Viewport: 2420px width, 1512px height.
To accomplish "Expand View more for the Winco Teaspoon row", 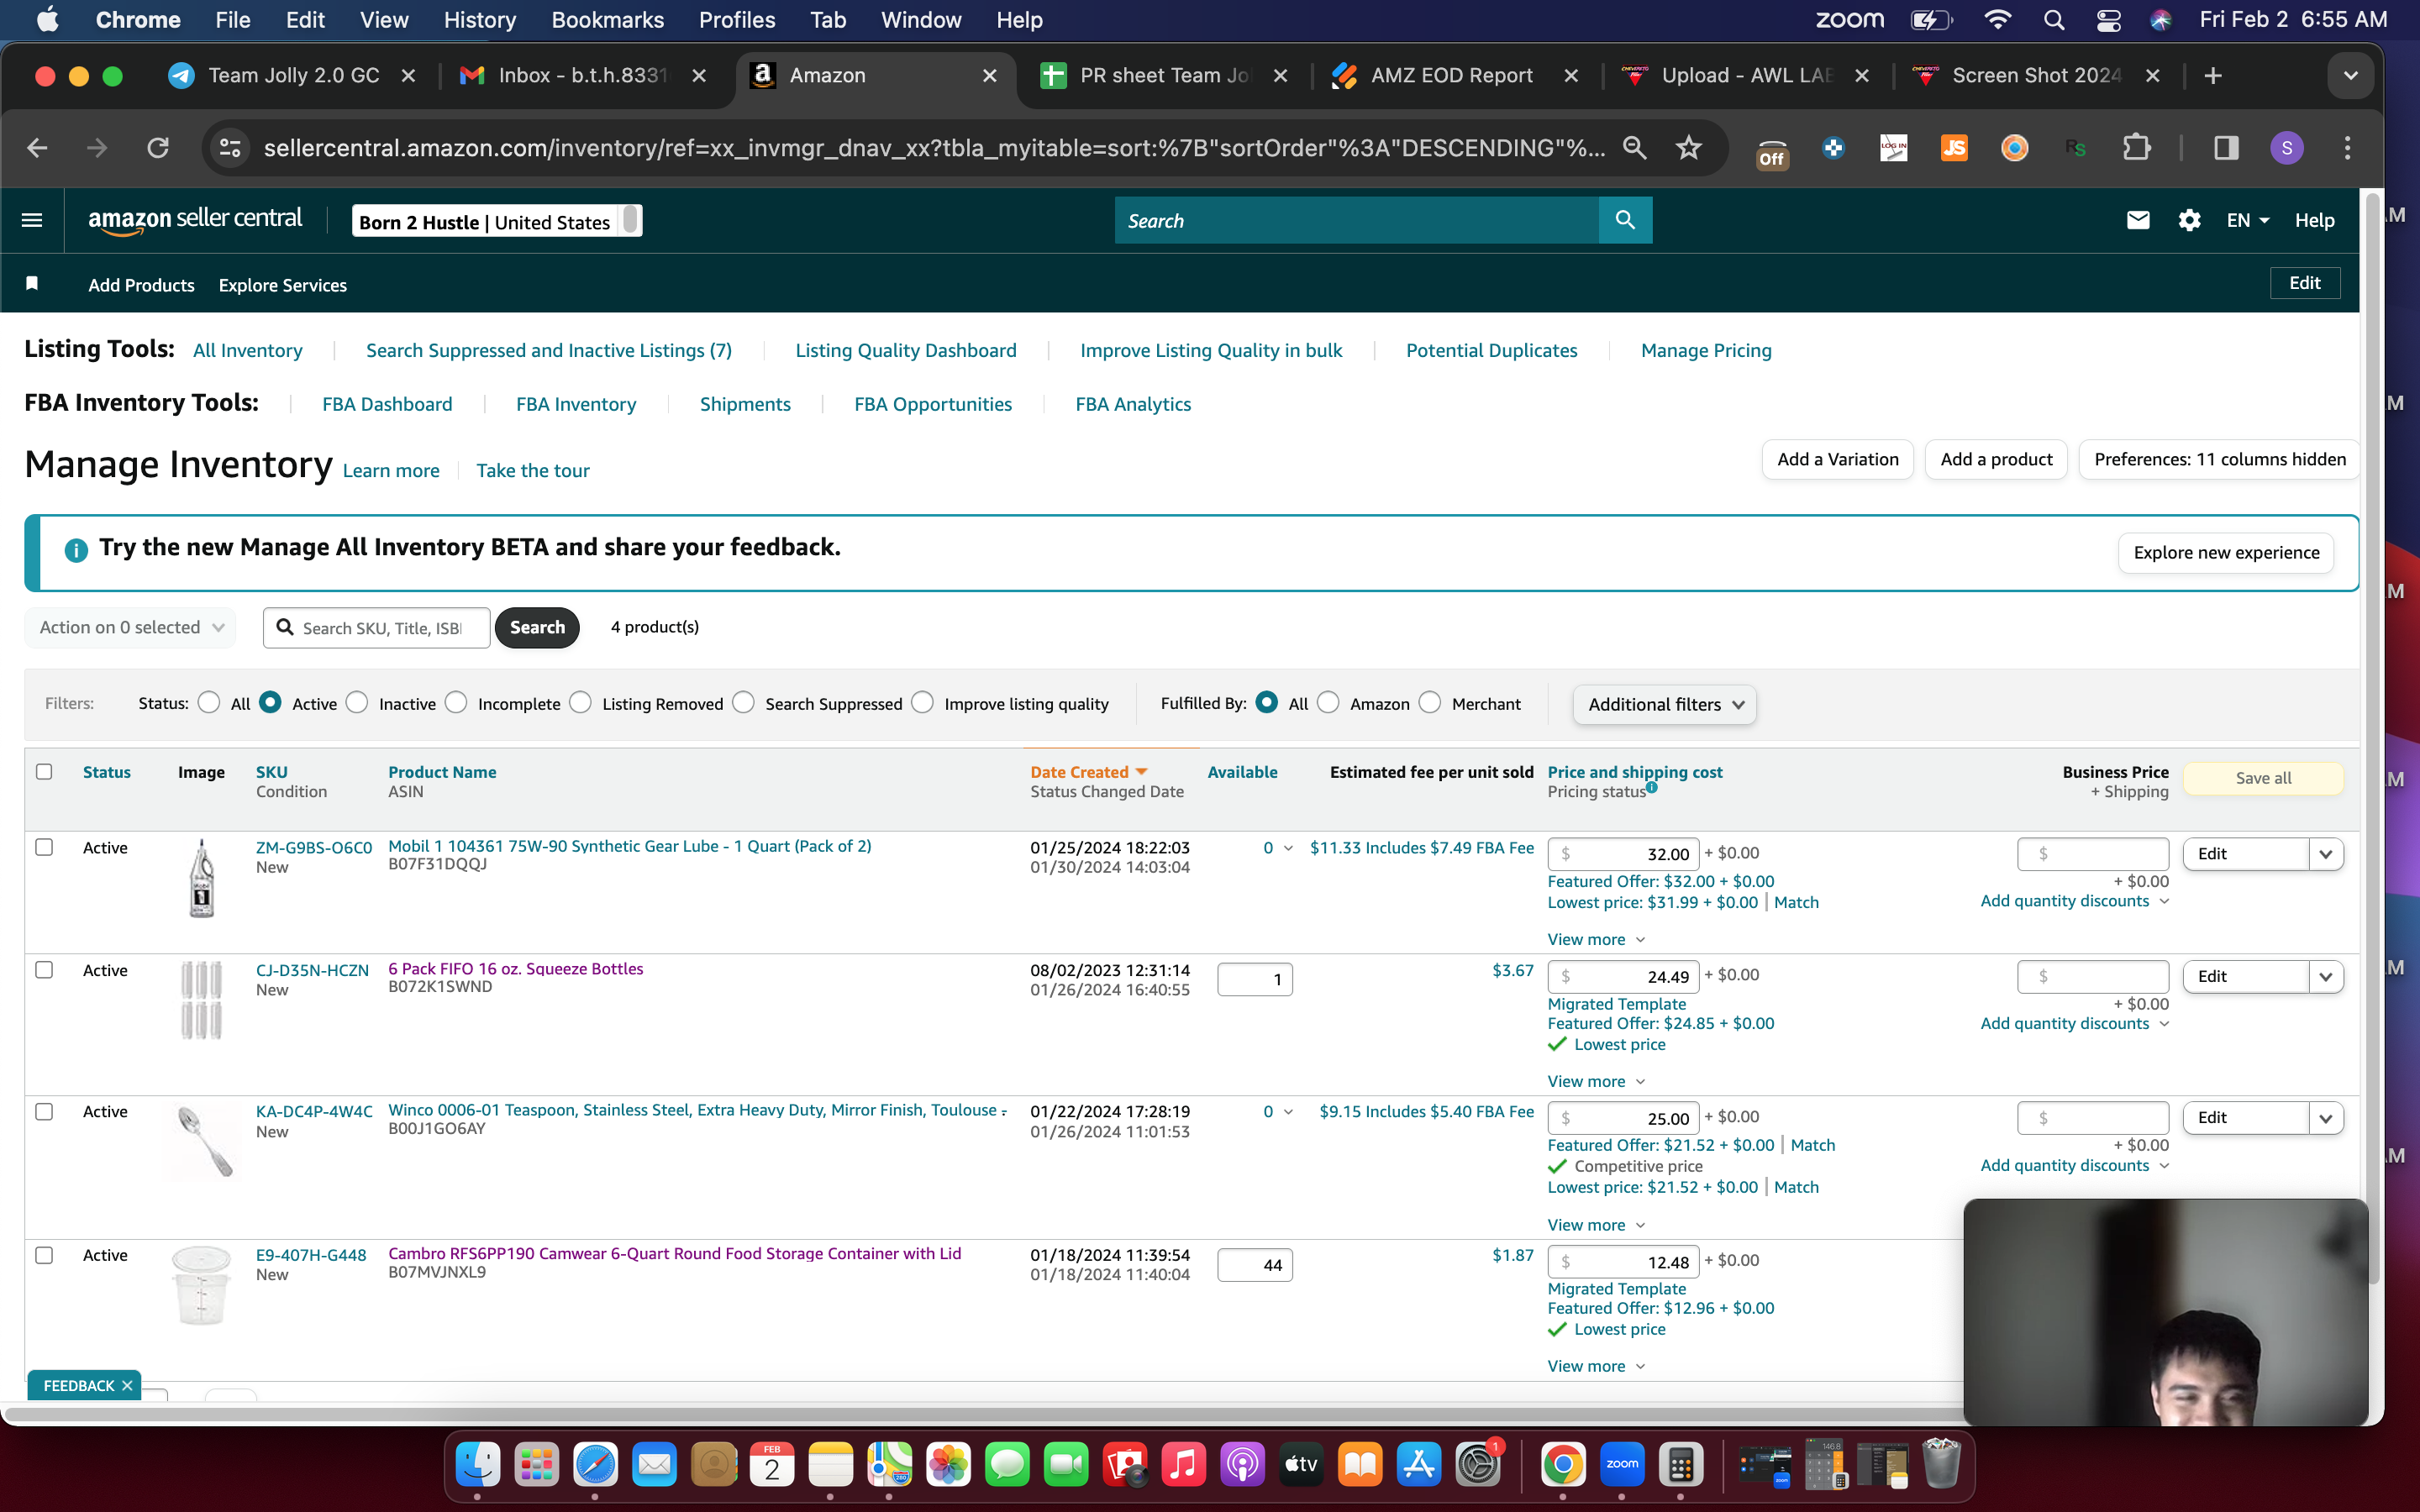I will pyautogui.click(x=1596, y=1225).
